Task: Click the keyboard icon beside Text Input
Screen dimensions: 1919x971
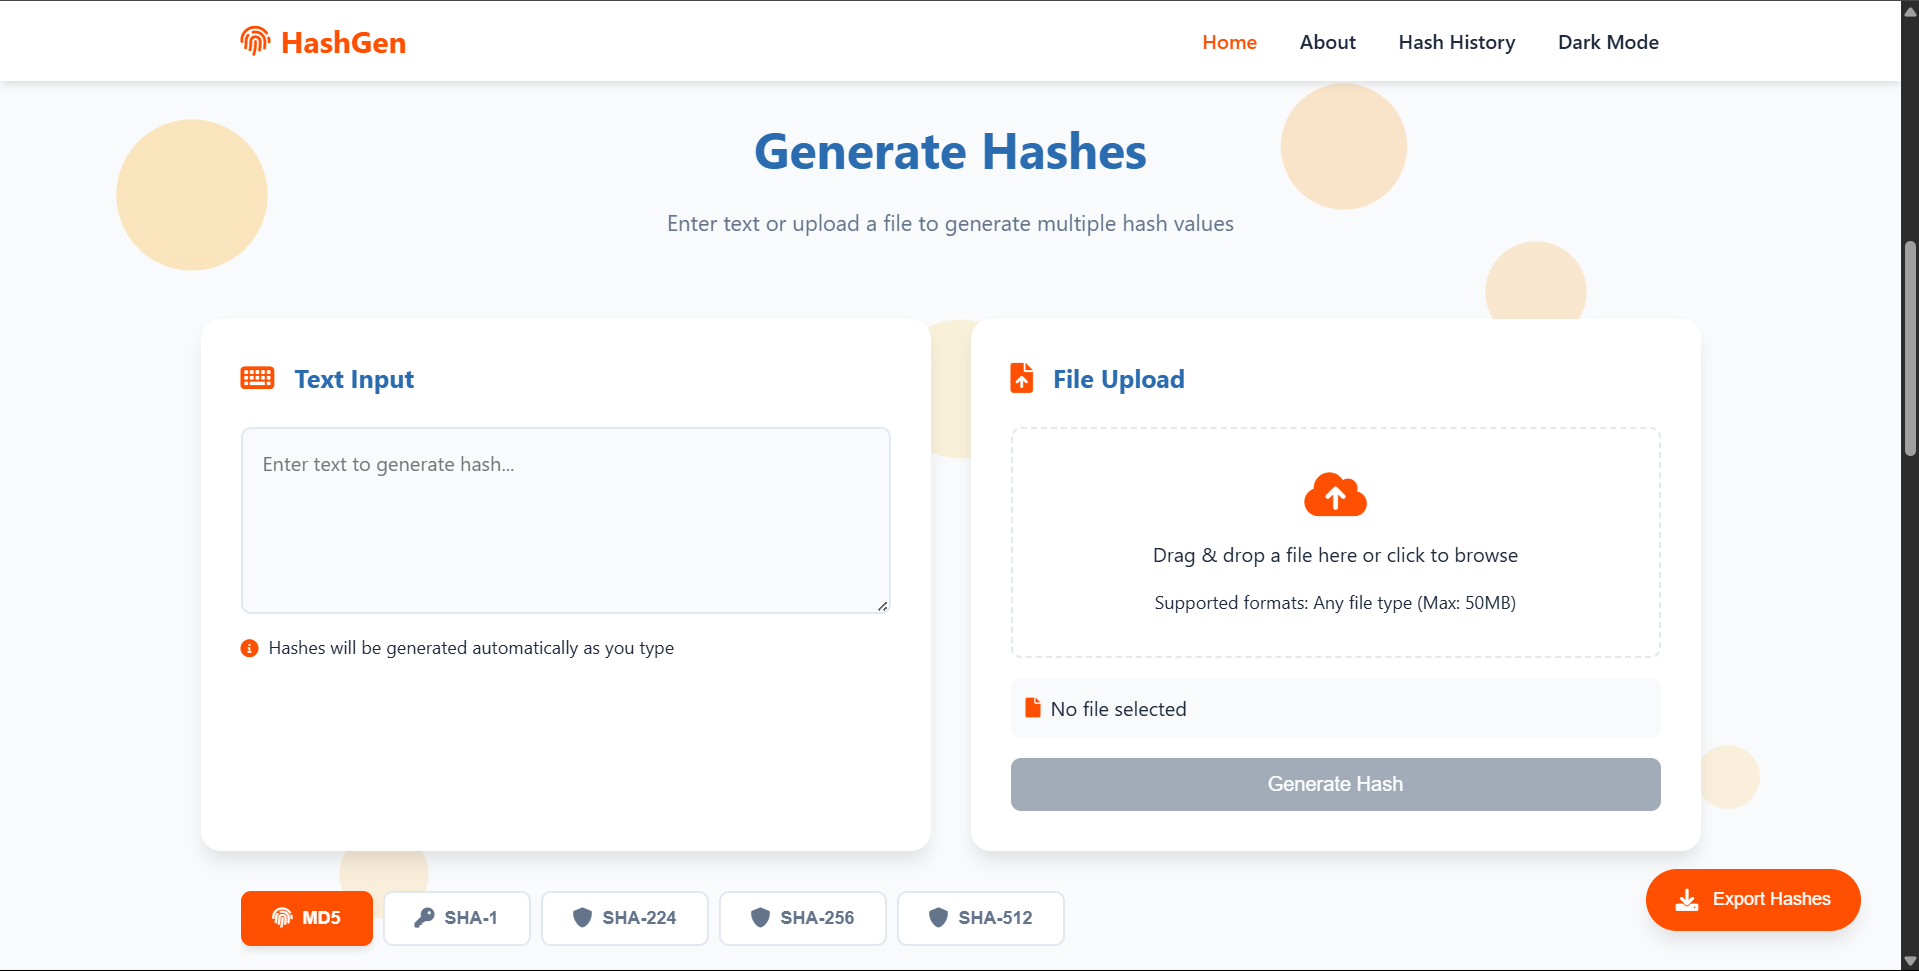Action: (257, 378)
